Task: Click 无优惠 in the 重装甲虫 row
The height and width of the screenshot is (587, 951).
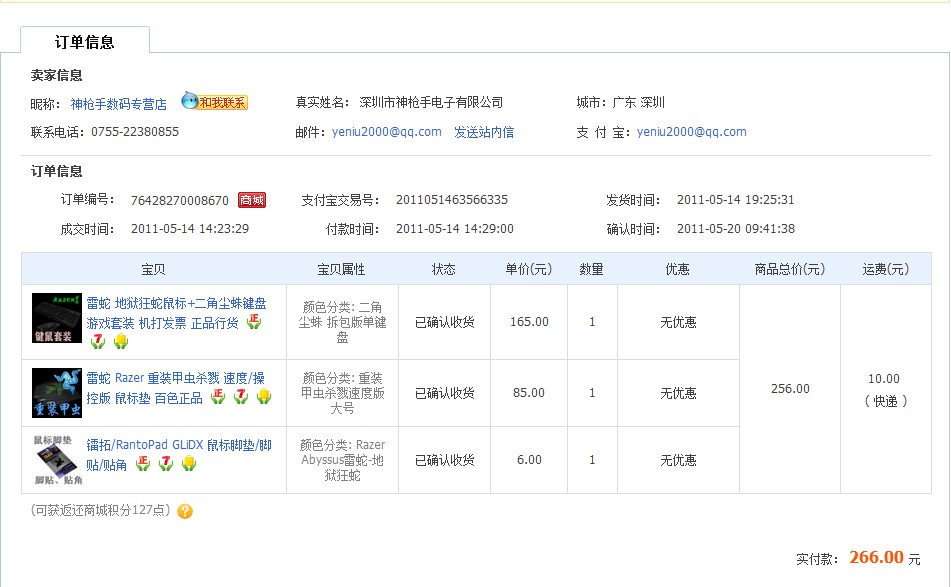Action: pos(678,394)
